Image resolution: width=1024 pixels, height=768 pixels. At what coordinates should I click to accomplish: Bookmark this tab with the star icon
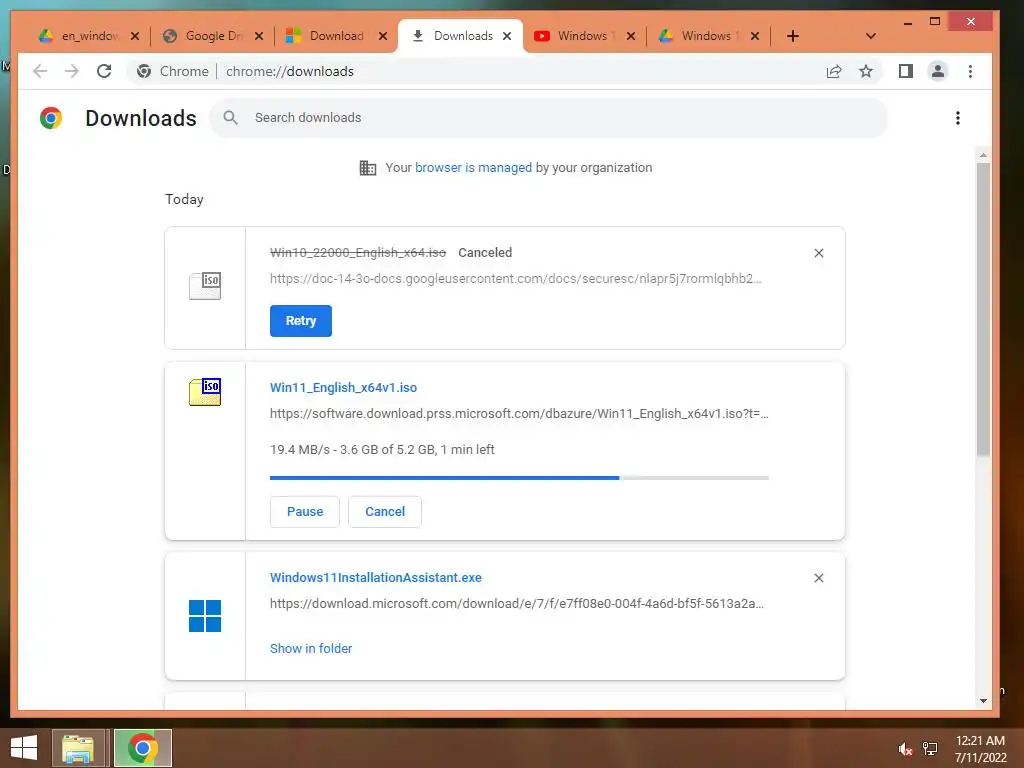click(x=866, y=71)
